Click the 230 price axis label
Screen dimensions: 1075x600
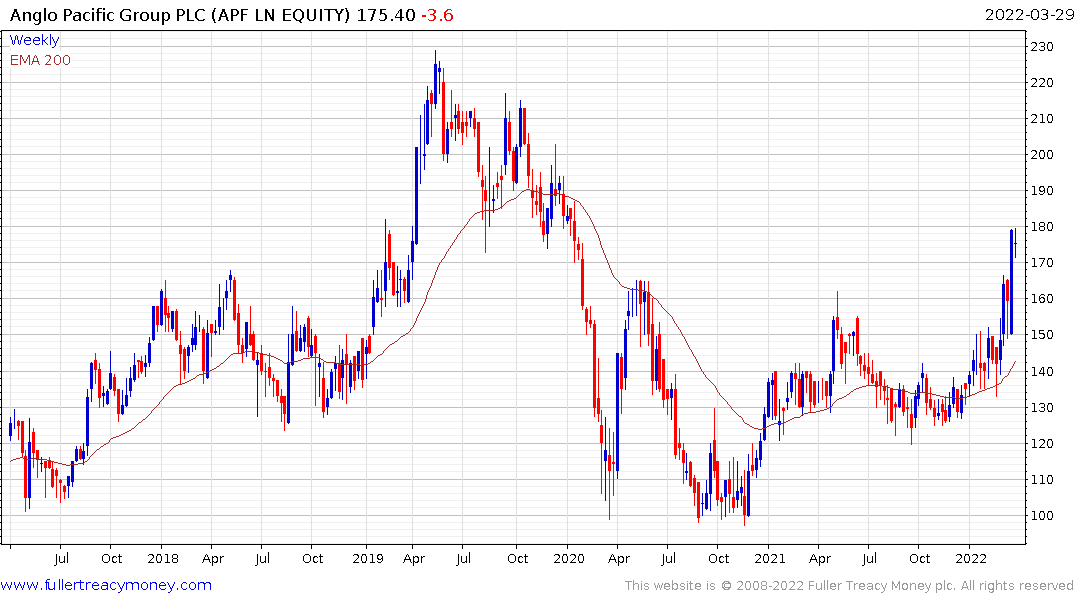(1042, 47)
